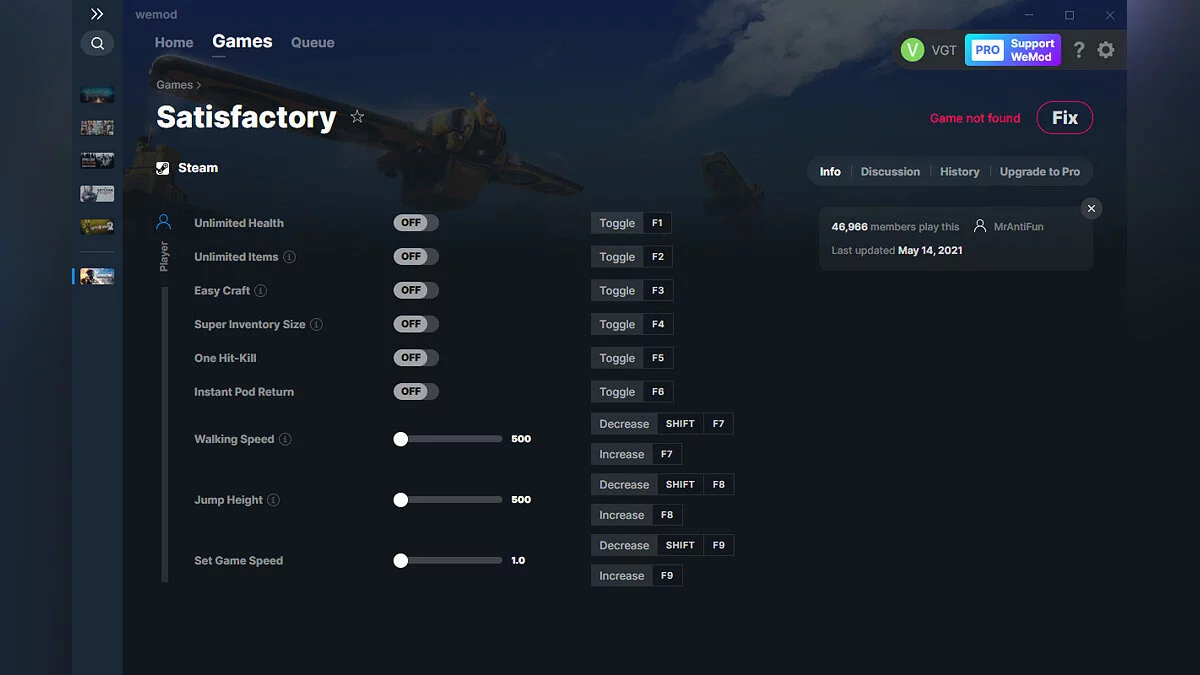Click the PRO Support WeMod button

pos(1013,50)
